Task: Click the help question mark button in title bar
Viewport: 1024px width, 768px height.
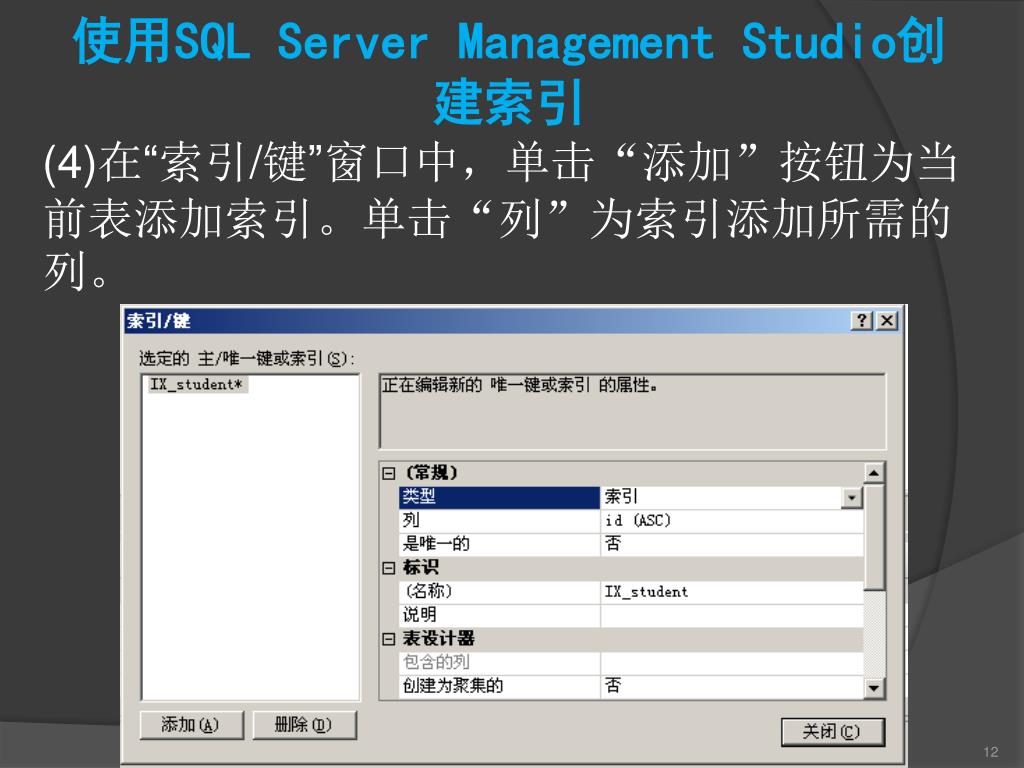Action: (862, 321)
